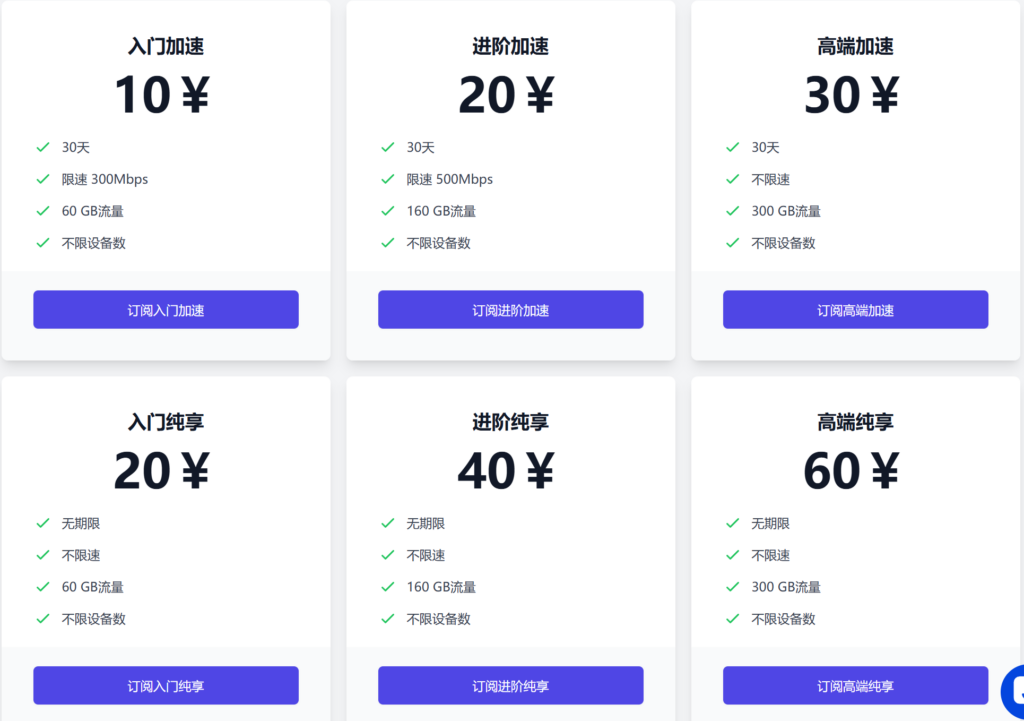Click the 30 ¥ price text
The height and width of the screenshot is (721, 1024).
coord(851,96)
